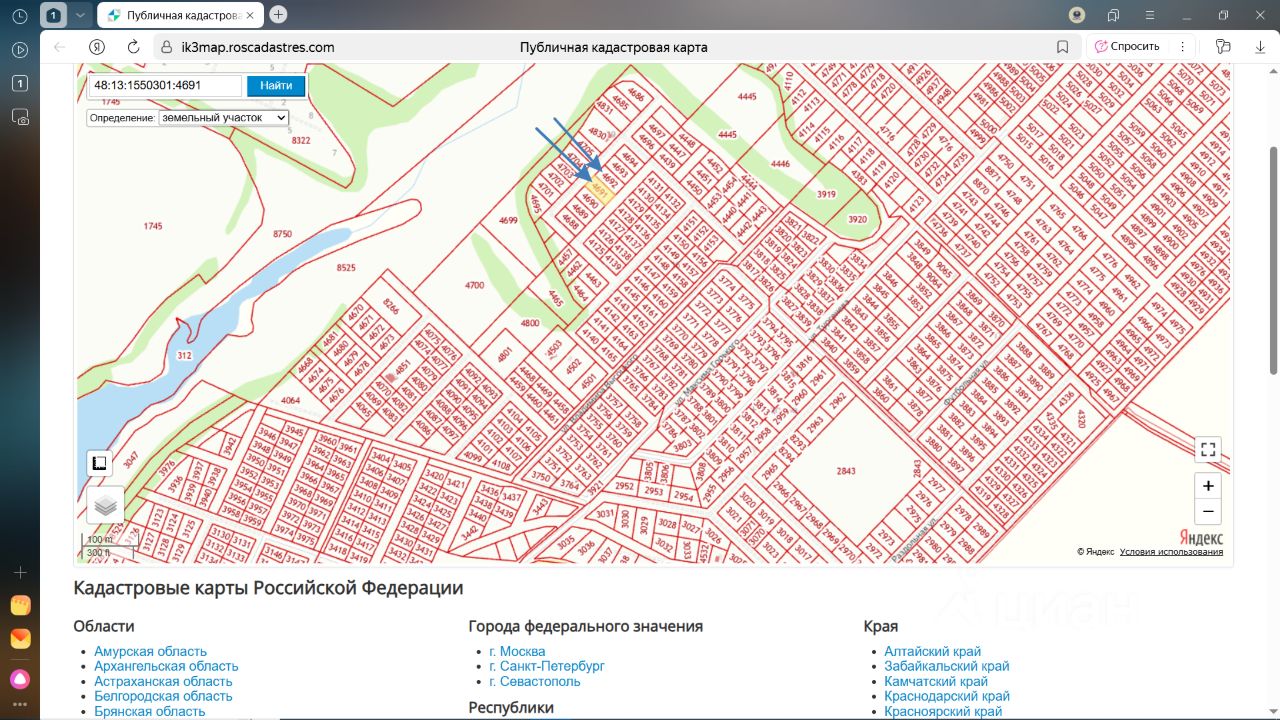Click the Яндекс logo on map

tap(1201, 538)
